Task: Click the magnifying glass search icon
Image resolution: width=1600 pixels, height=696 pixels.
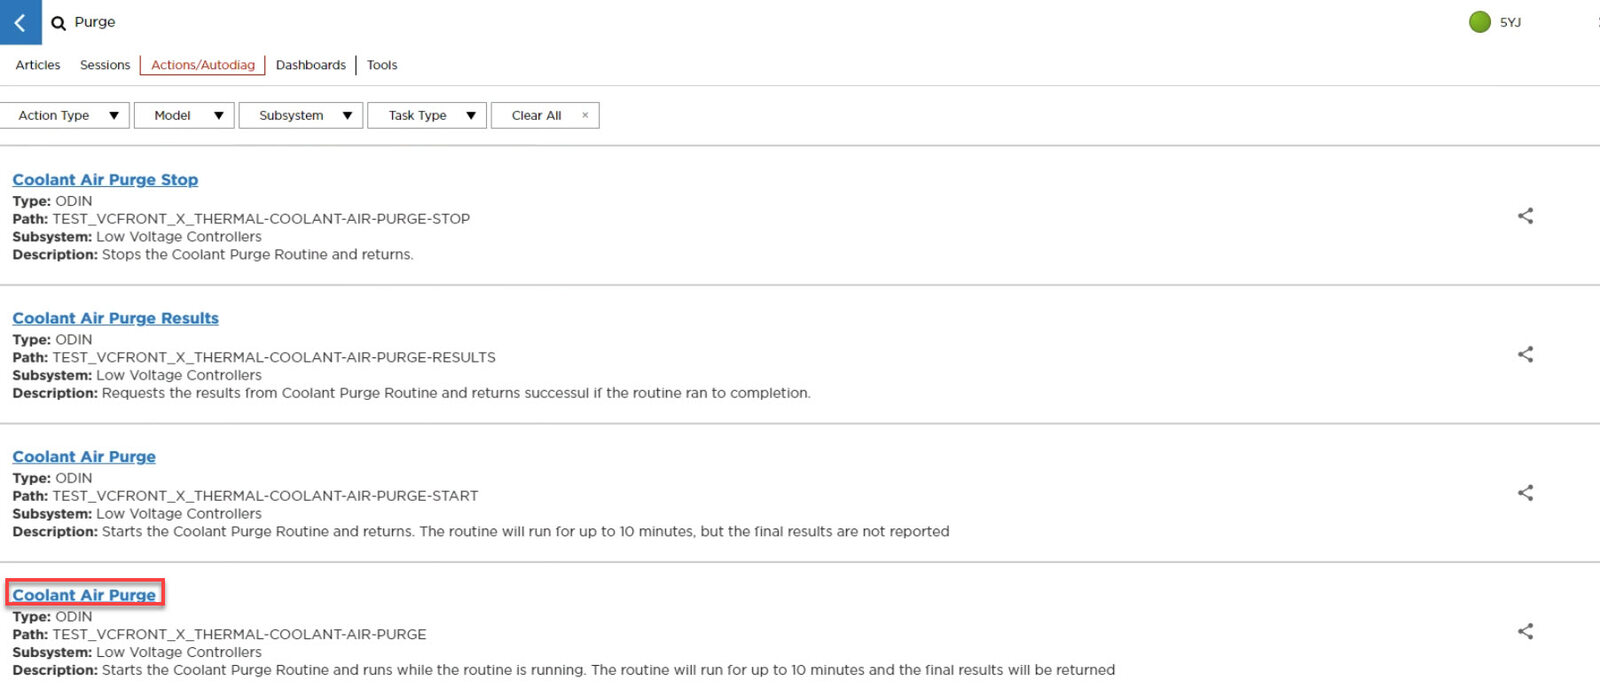Action: click(58, 23)
